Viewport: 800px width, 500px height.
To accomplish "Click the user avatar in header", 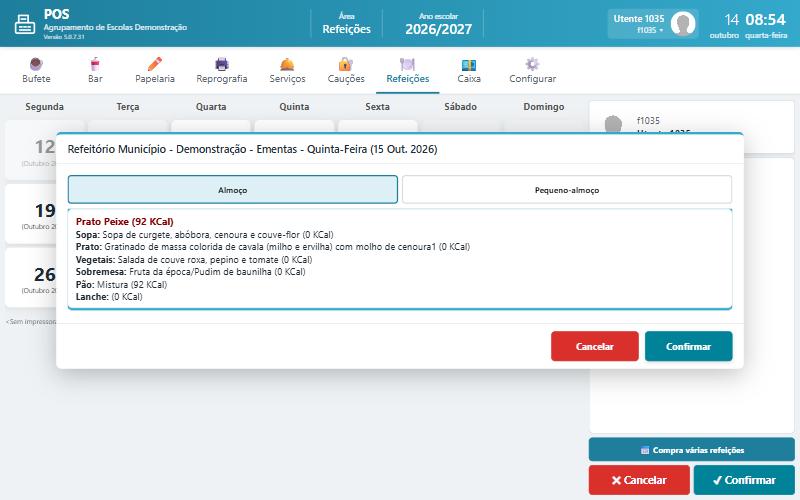I will (683, 23).
